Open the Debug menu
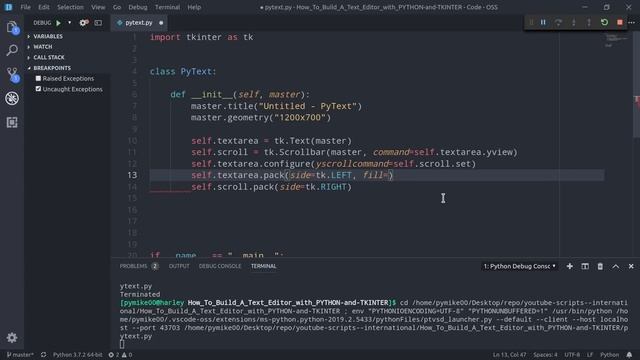Viewport: 640px width, 360px height. tap(138, 7)
